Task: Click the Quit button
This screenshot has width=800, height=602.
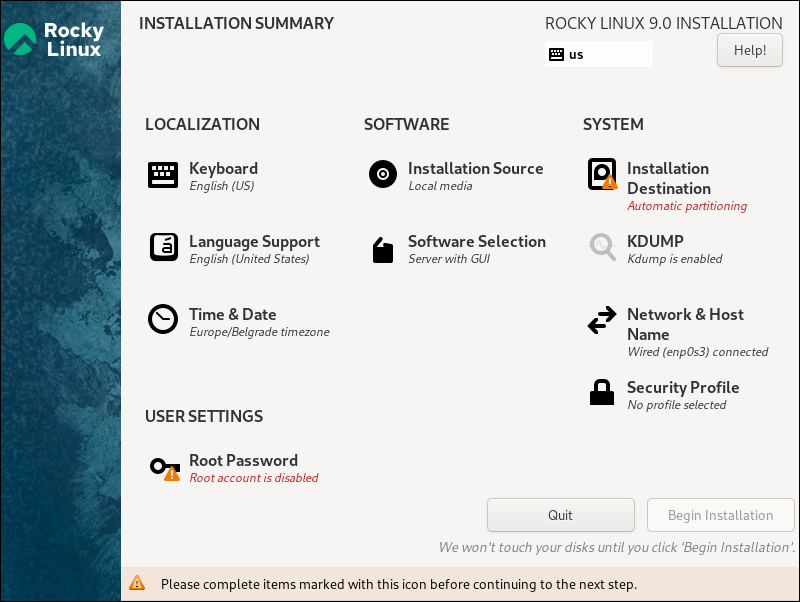Action: 560,515
